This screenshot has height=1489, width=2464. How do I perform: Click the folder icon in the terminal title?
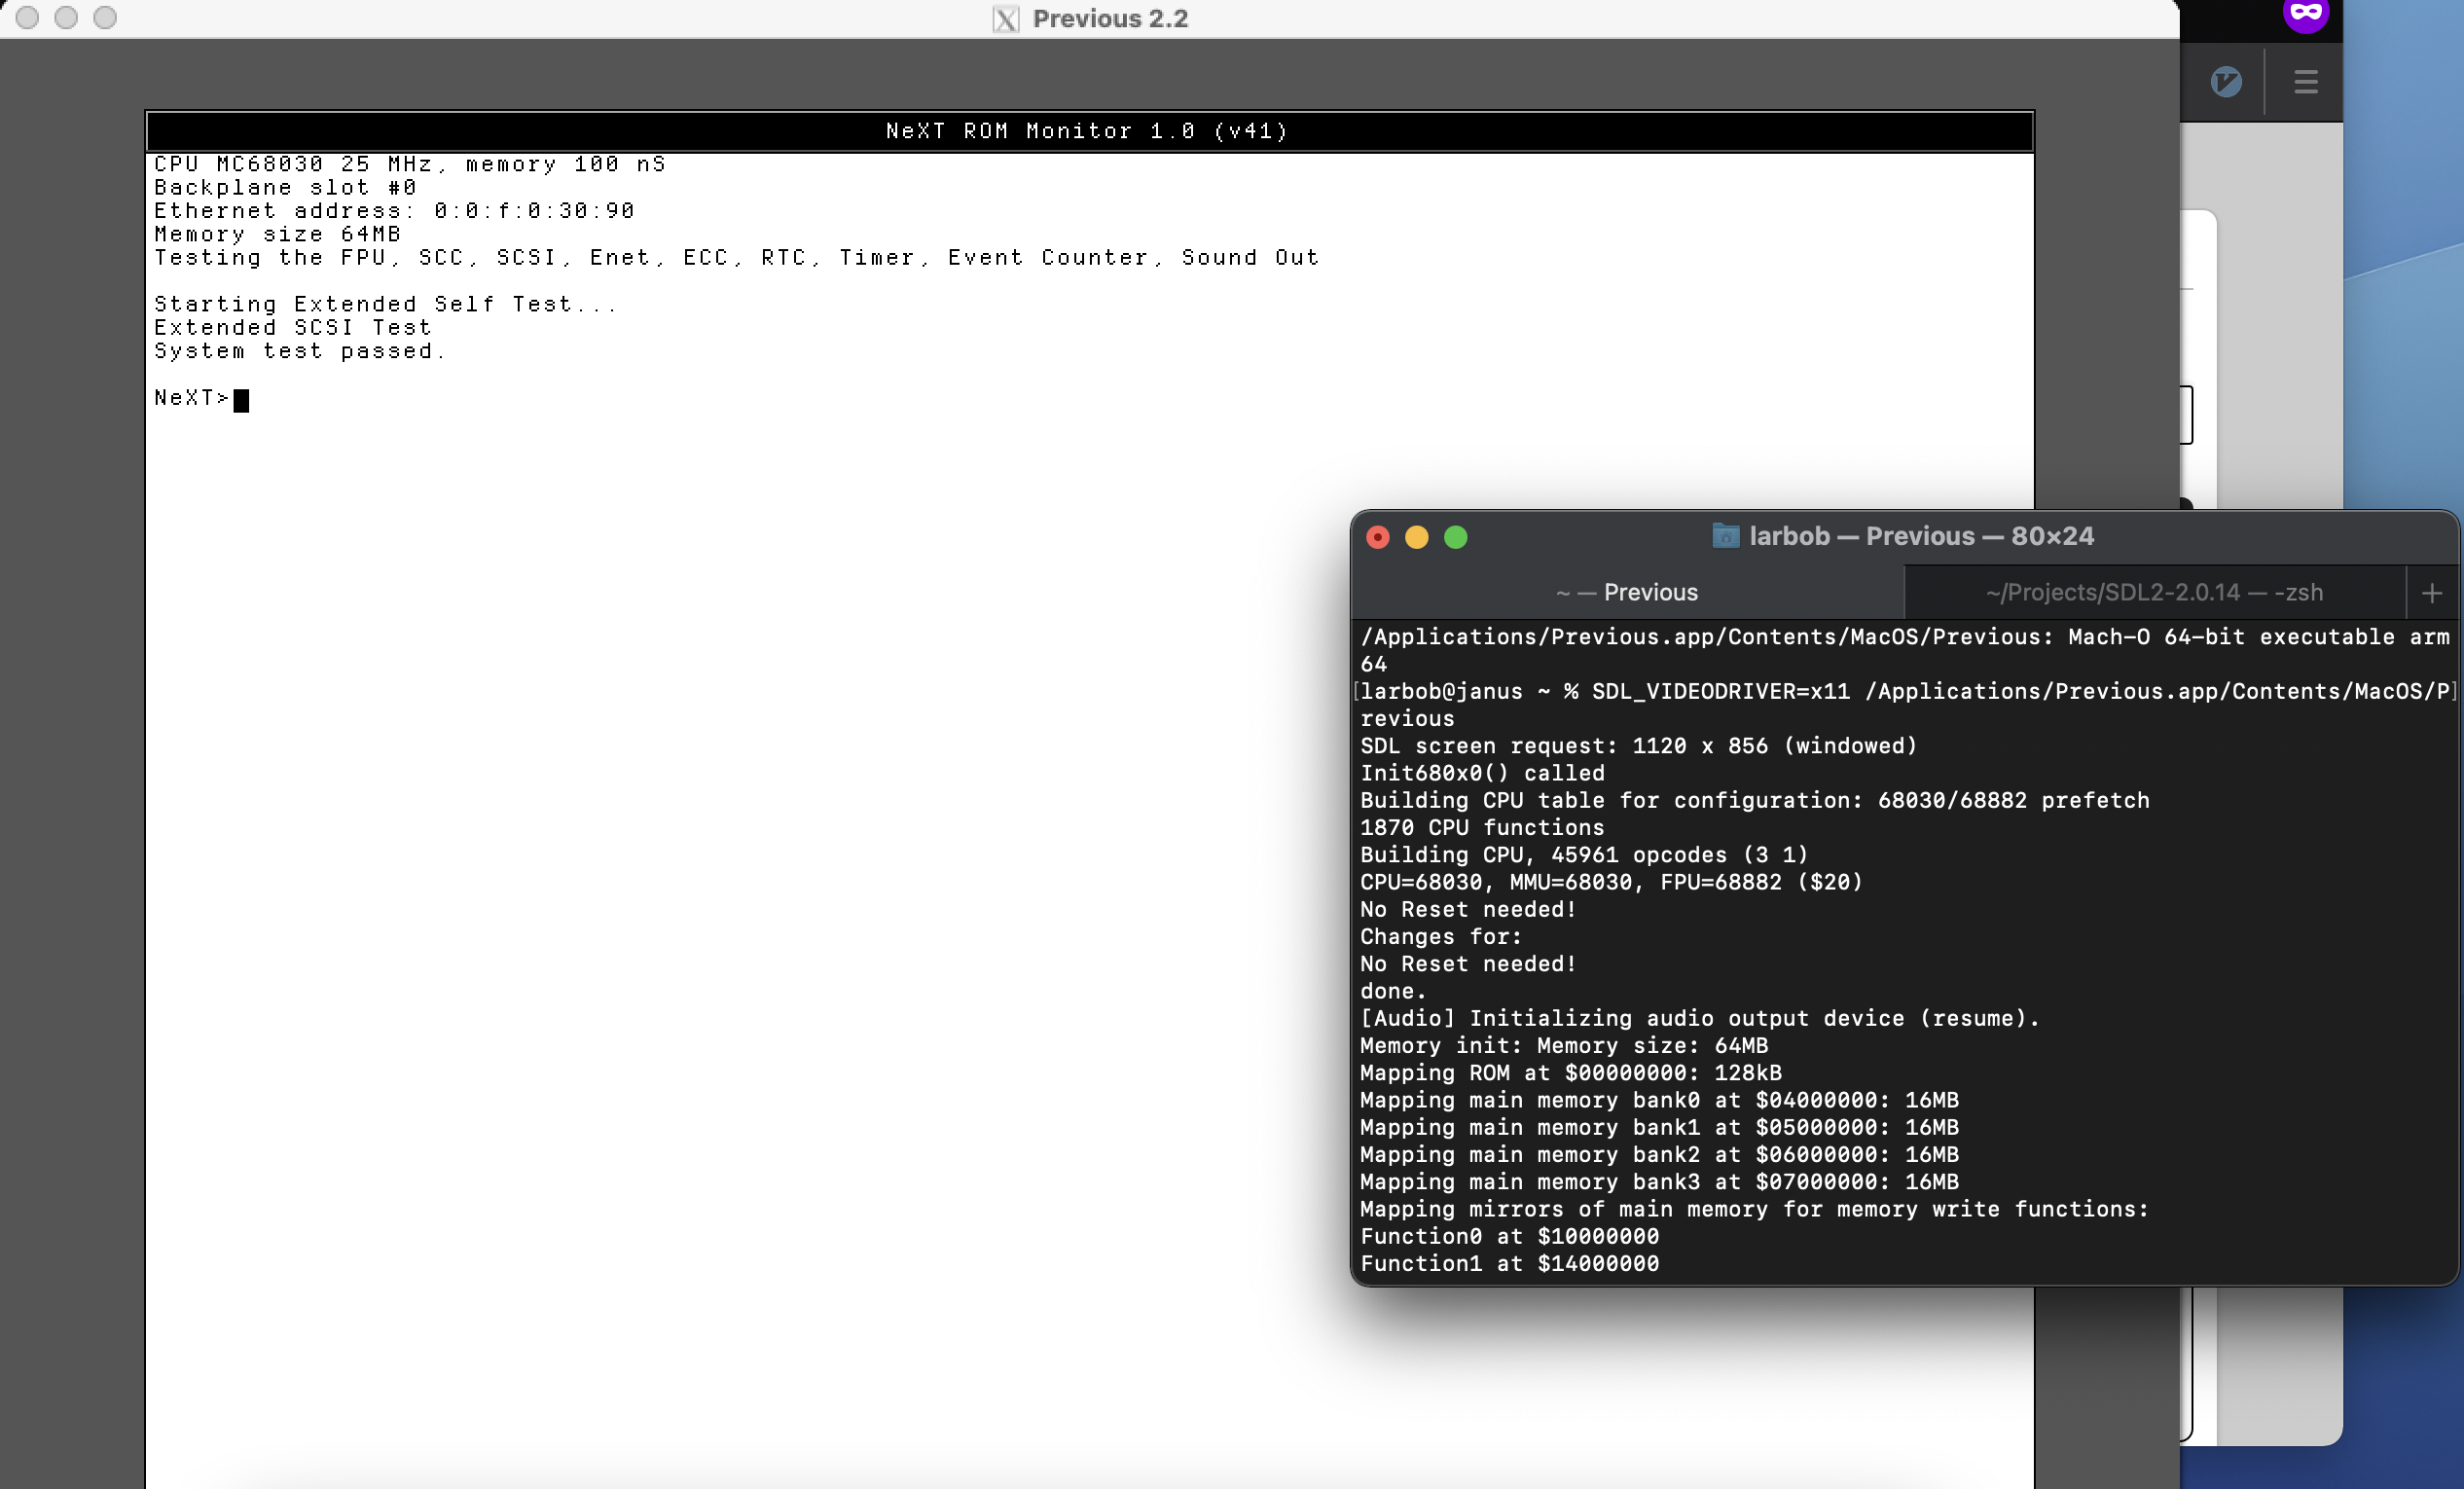tap(1725, 536)
